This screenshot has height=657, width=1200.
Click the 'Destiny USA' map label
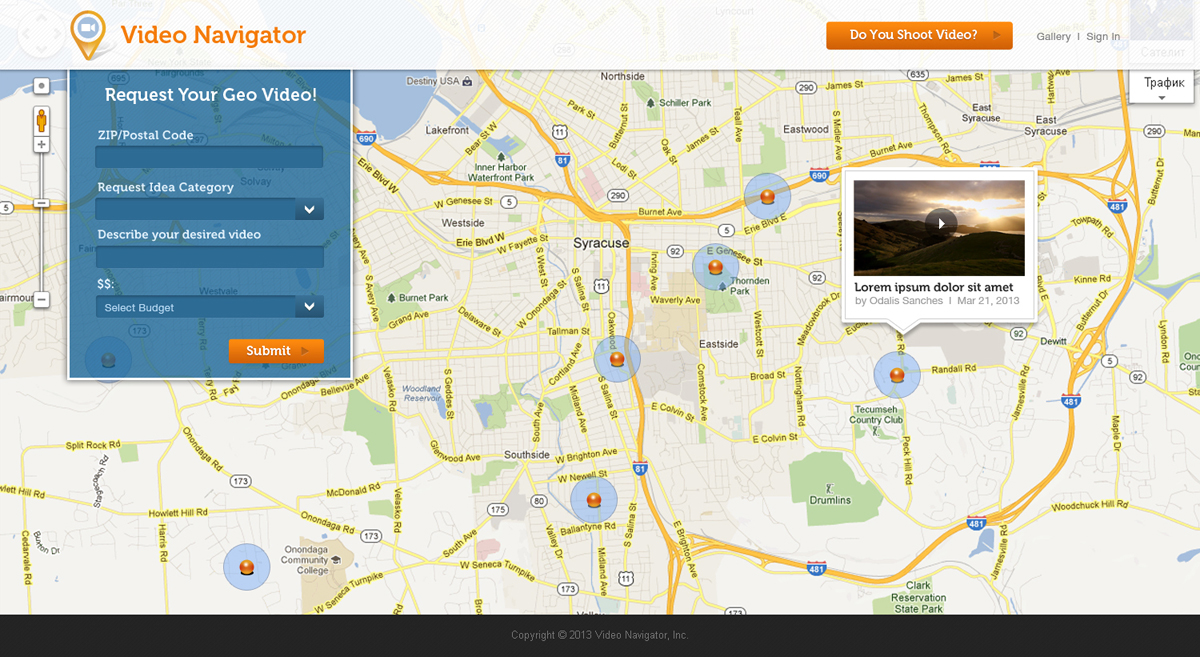click(x=432, y=81)
